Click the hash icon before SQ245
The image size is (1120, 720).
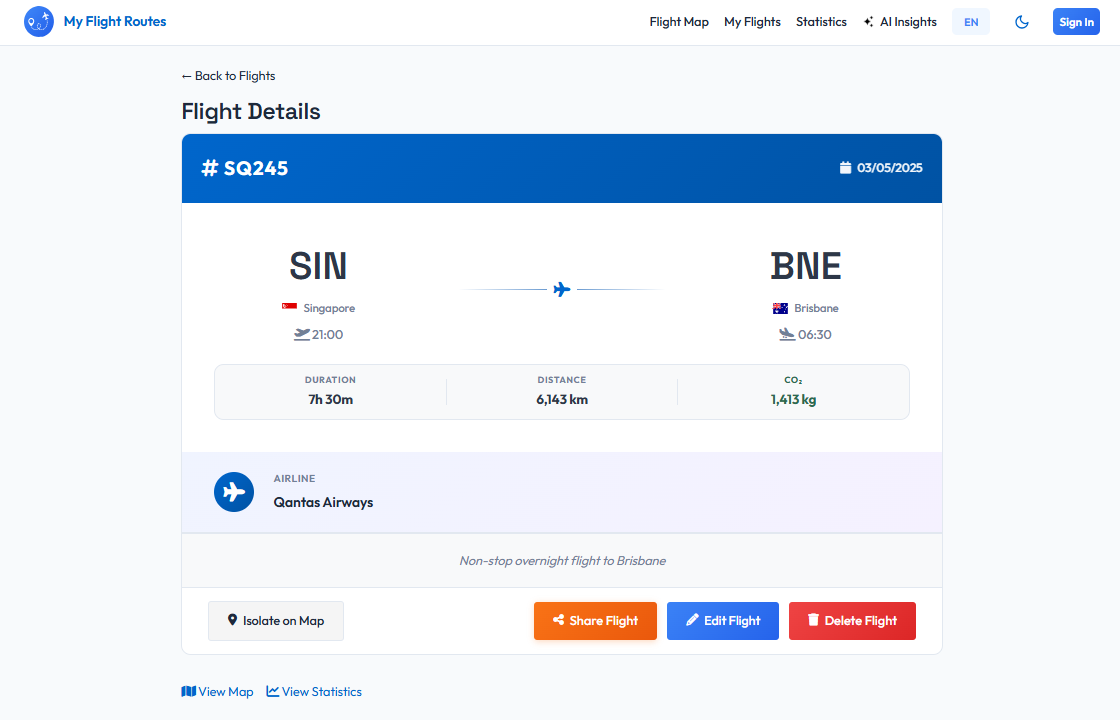click(x=209, y=169)
